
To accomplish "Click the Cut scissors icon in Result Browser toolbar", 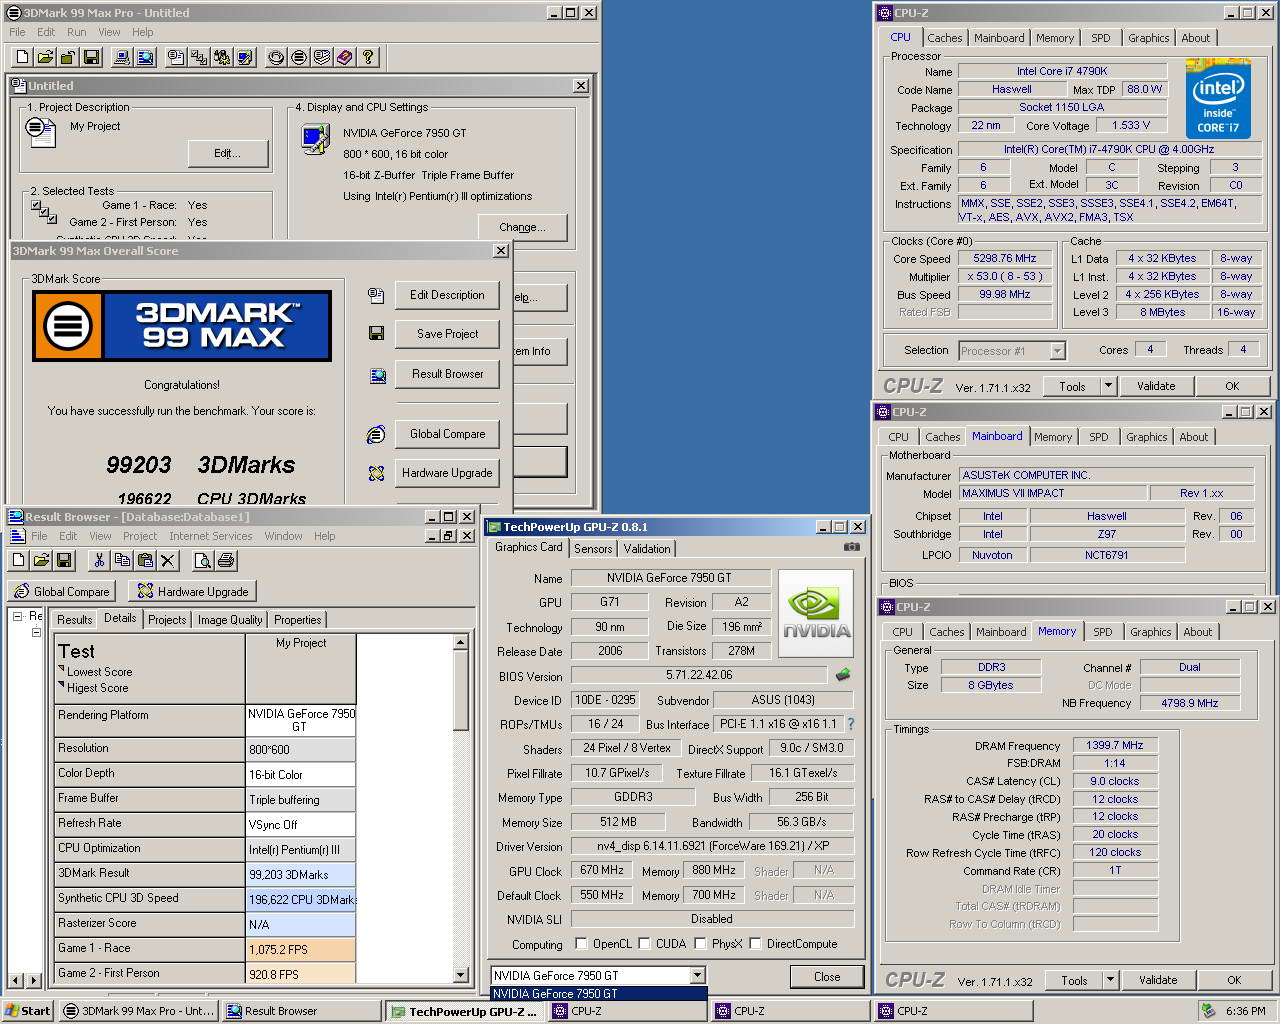I will [x=99, y=560].
